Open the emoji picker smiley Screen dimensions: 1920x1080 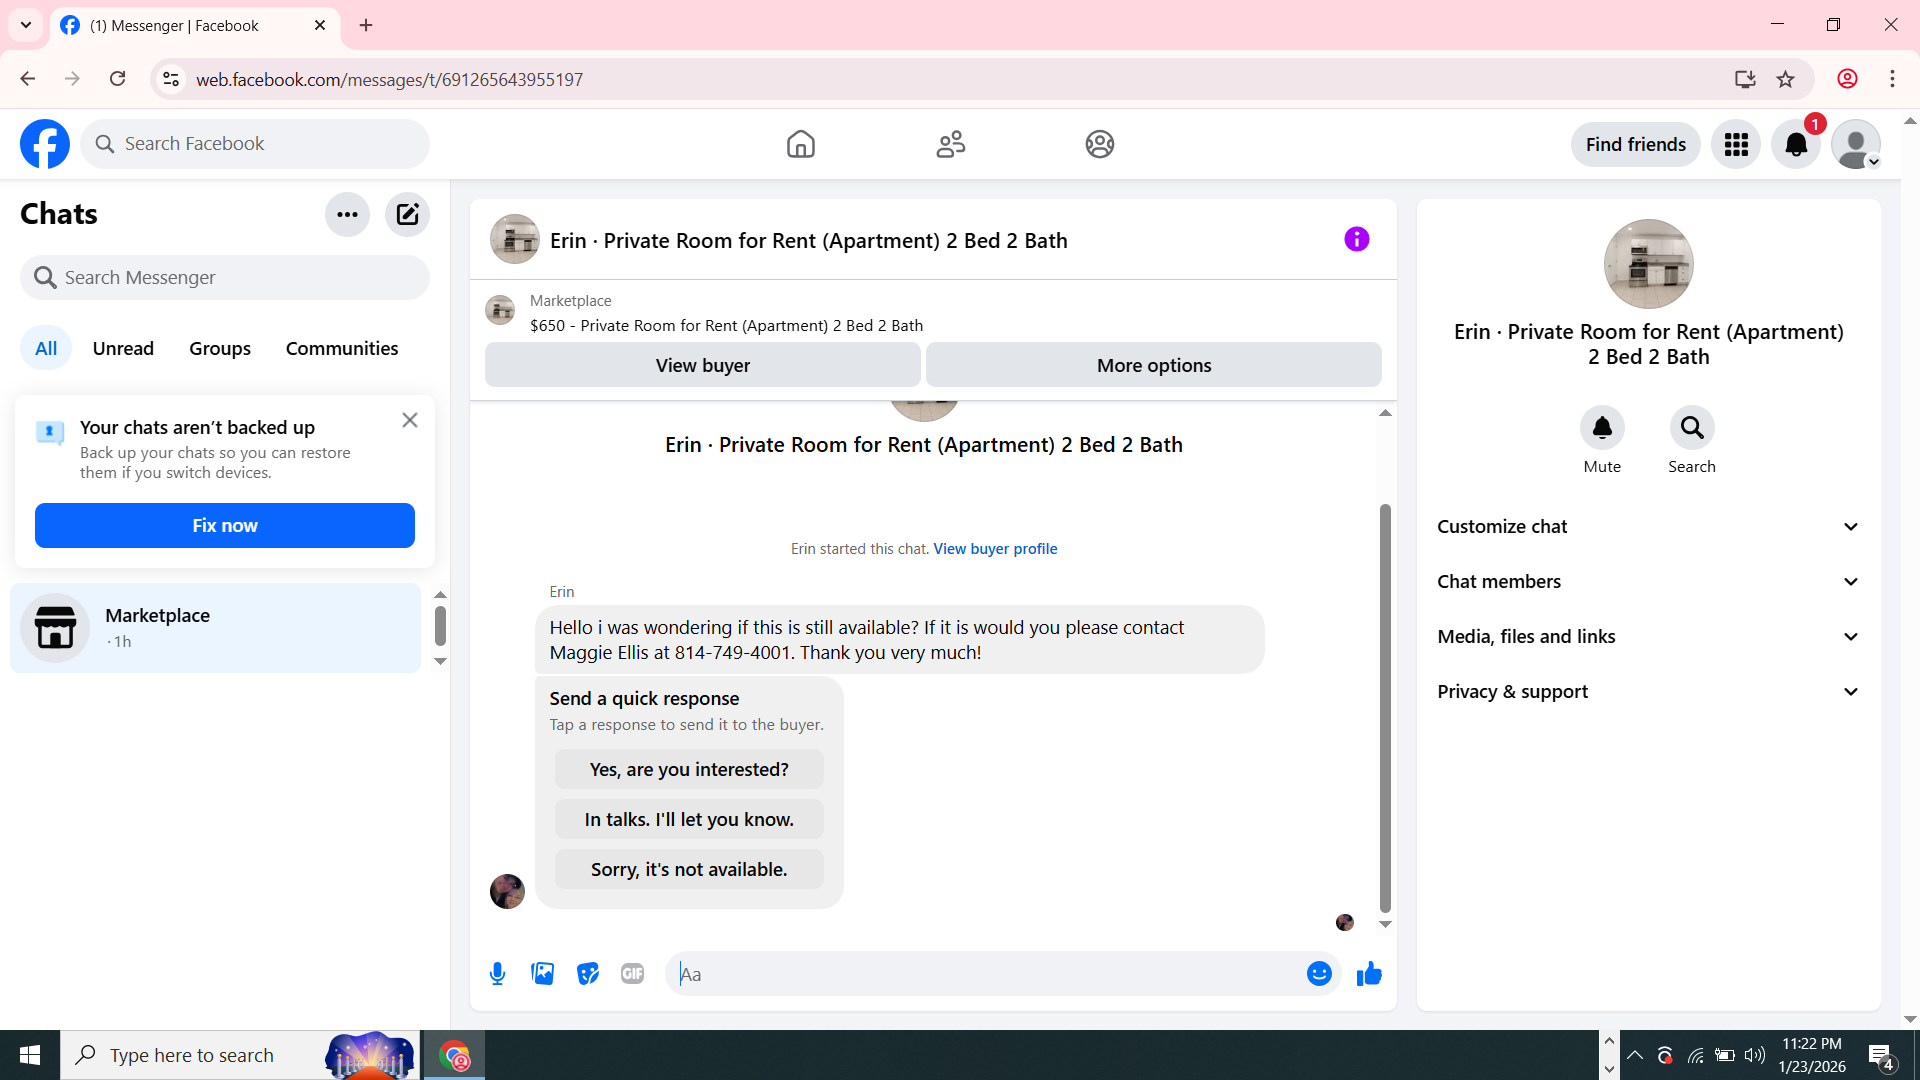pos(1319,973)
